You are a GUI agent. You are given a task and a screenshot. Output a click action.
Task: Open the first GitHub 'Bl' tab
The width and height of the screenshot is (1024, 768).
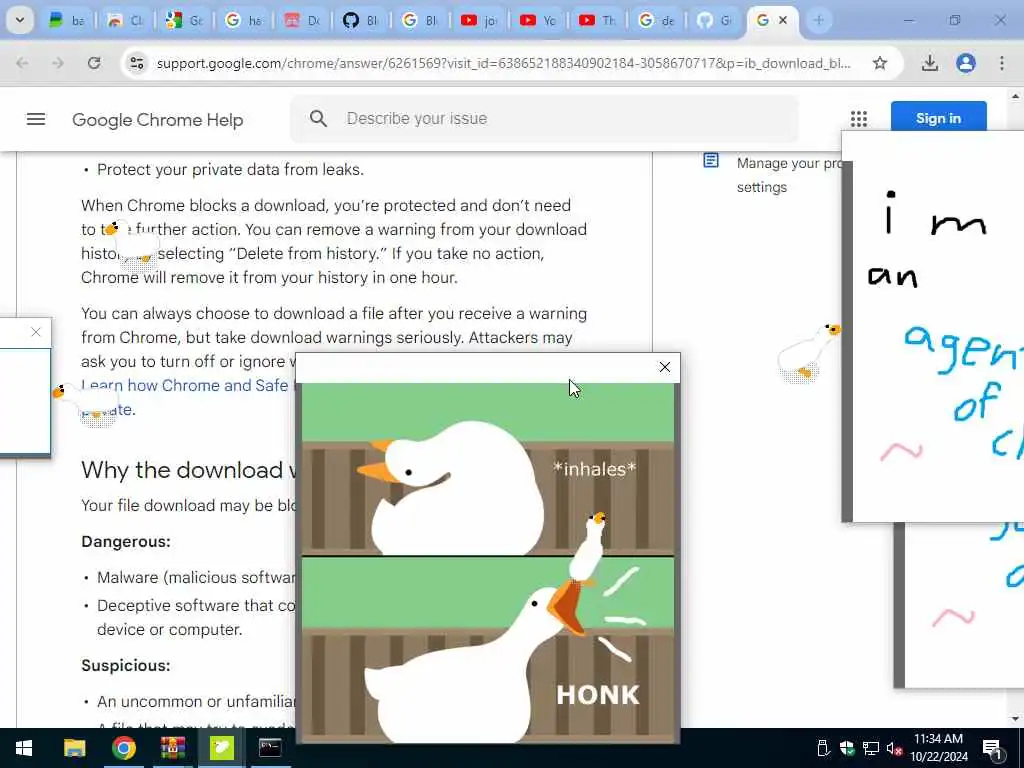(x=361, y=20)
